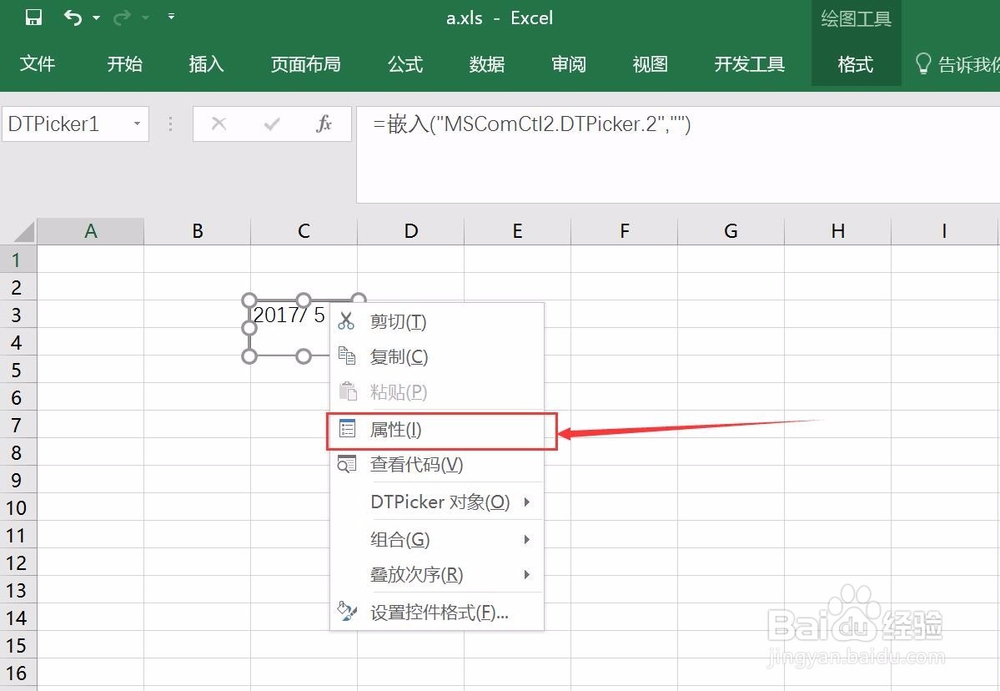Open Customize Quick Access Toolbar dropdown

pos(171,17)
